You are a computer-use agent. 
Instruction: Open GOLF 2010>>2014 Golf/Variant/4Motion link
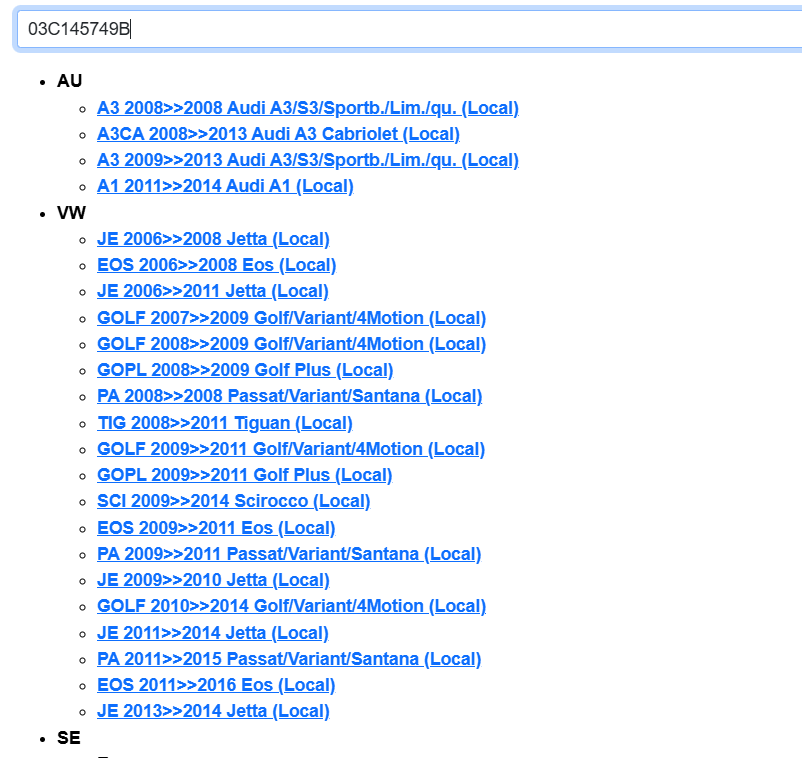pos(291,606)
